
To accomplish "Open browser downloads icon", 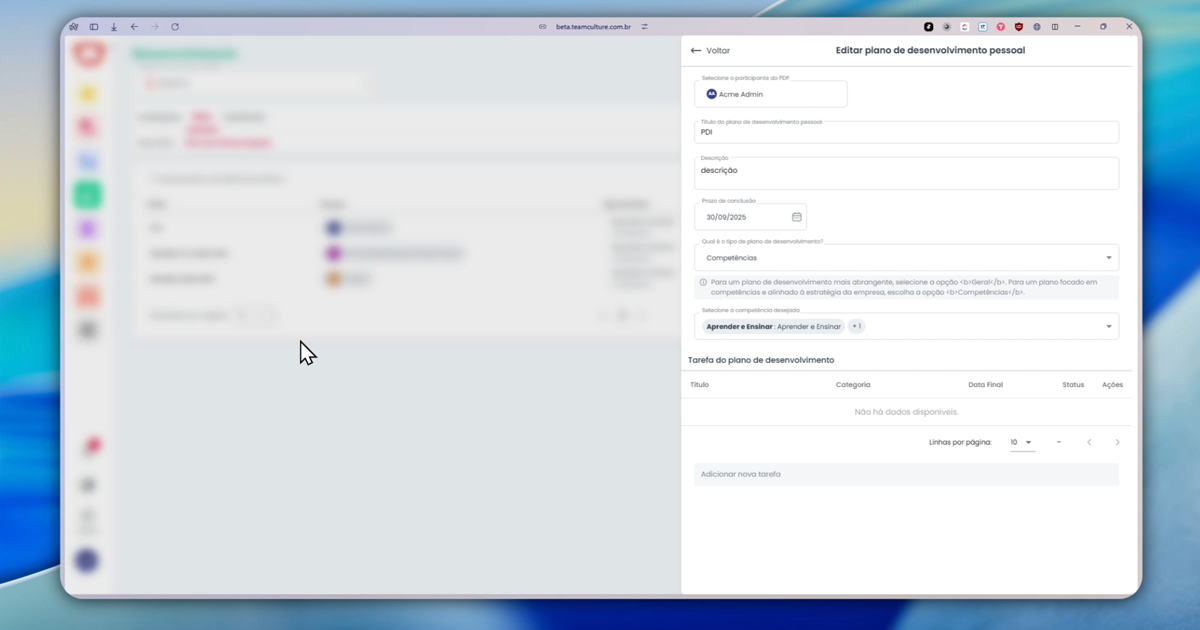I will [114, 27].
